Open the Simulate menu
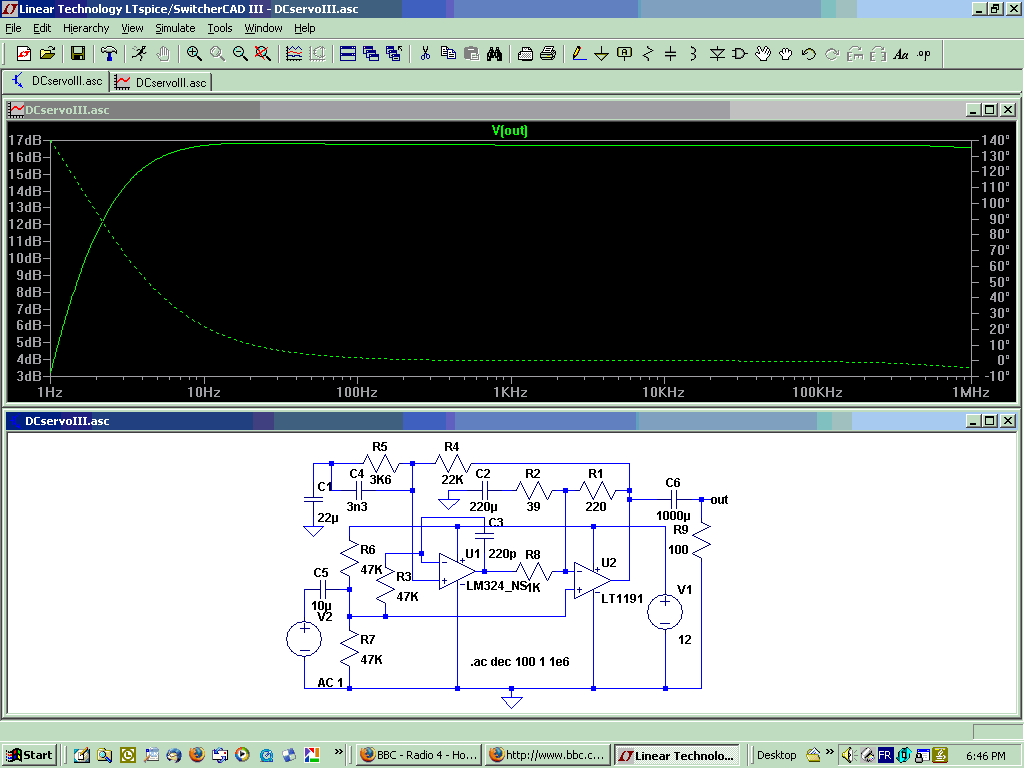 tap(175, 28)
